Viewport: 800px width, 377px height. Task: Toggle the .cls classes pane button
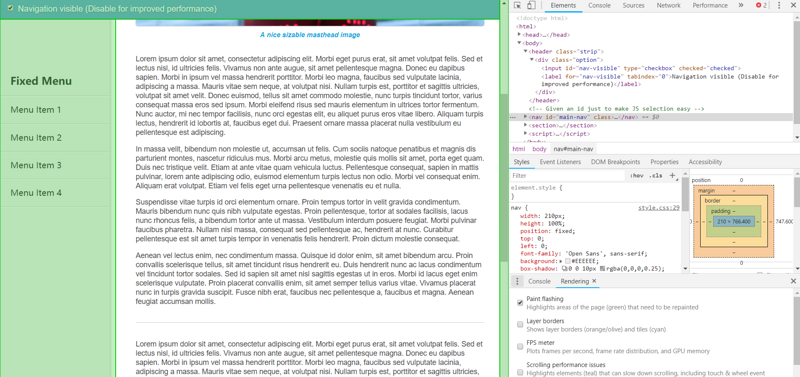point(656,175)
